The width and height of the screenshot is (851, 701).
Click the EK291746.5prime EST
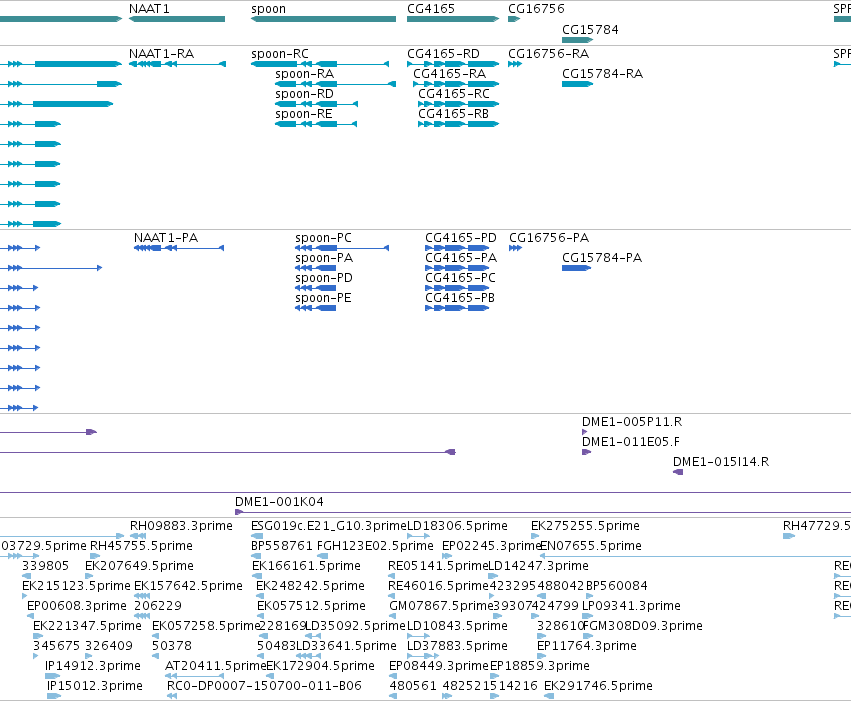click(x=548, y=696)
